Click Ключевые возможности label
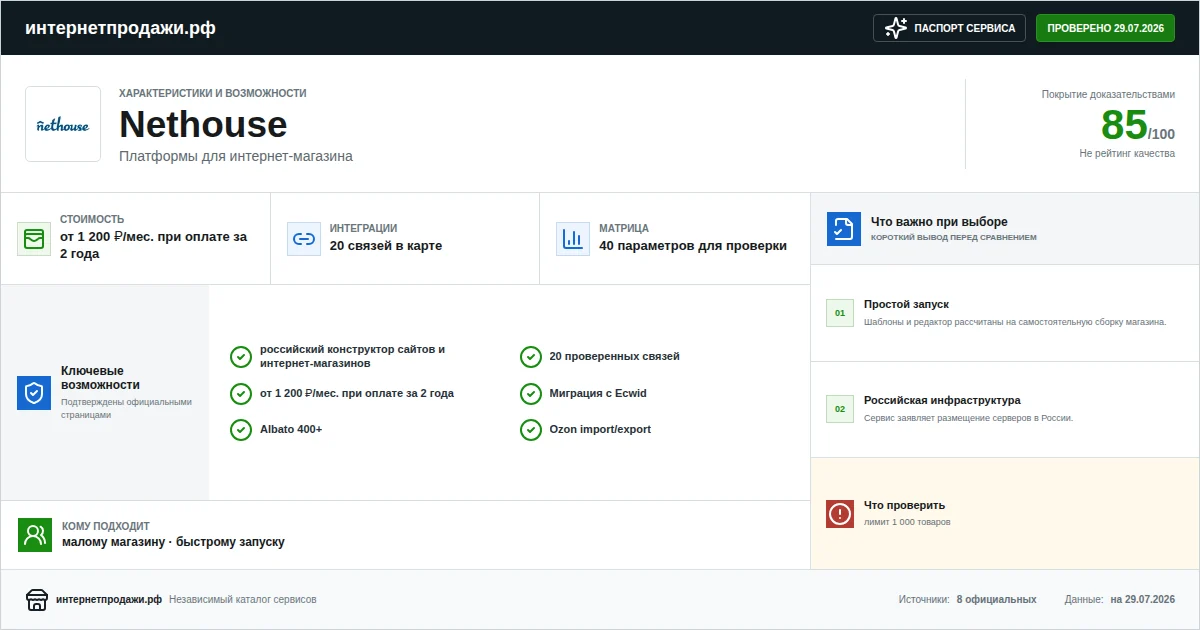 tap(100, 378)
